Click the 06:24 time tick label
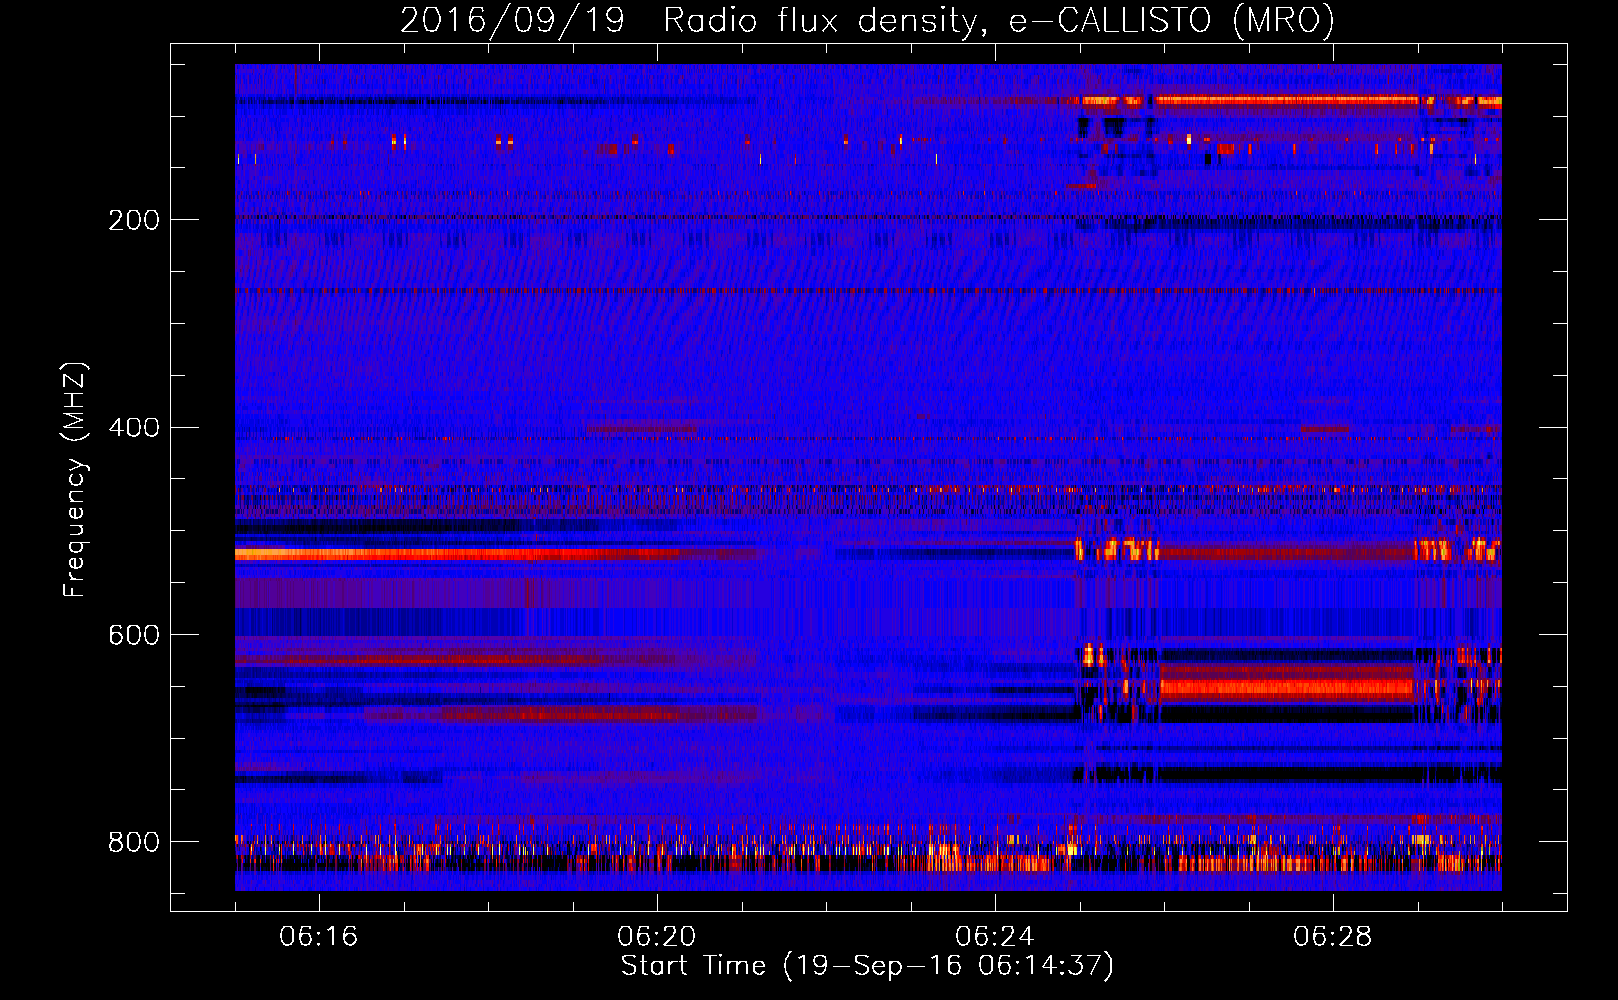Screen dimensions: 1618x1000 click(x=995, y=937)
